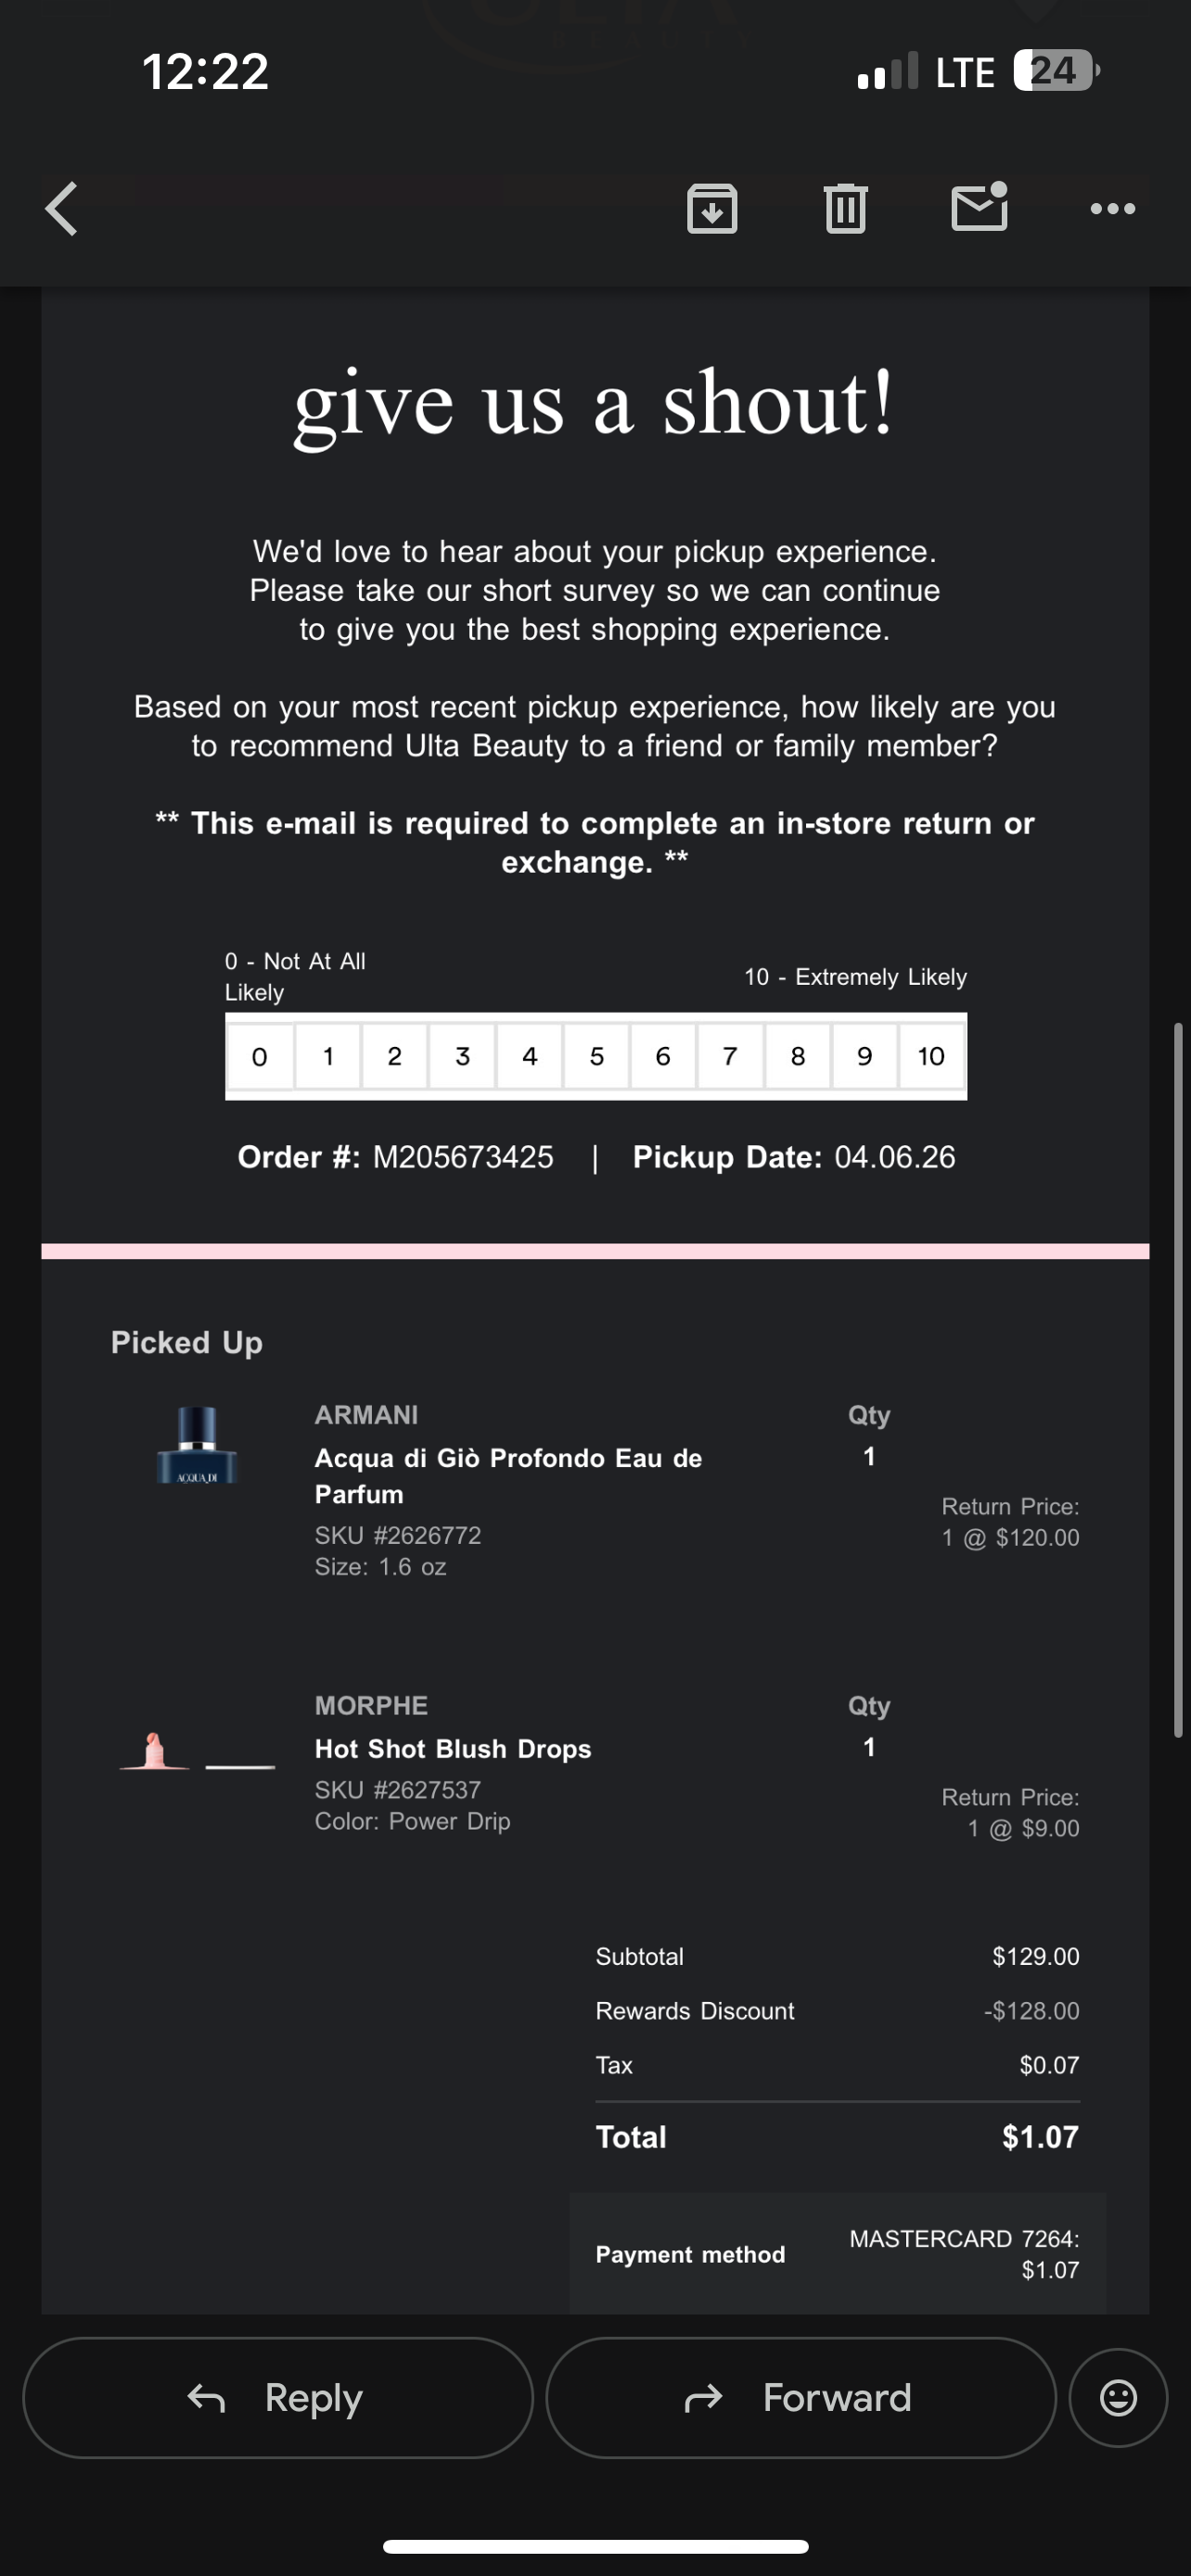Select rating 5 on the survey scale

(x=597, y=1056)
